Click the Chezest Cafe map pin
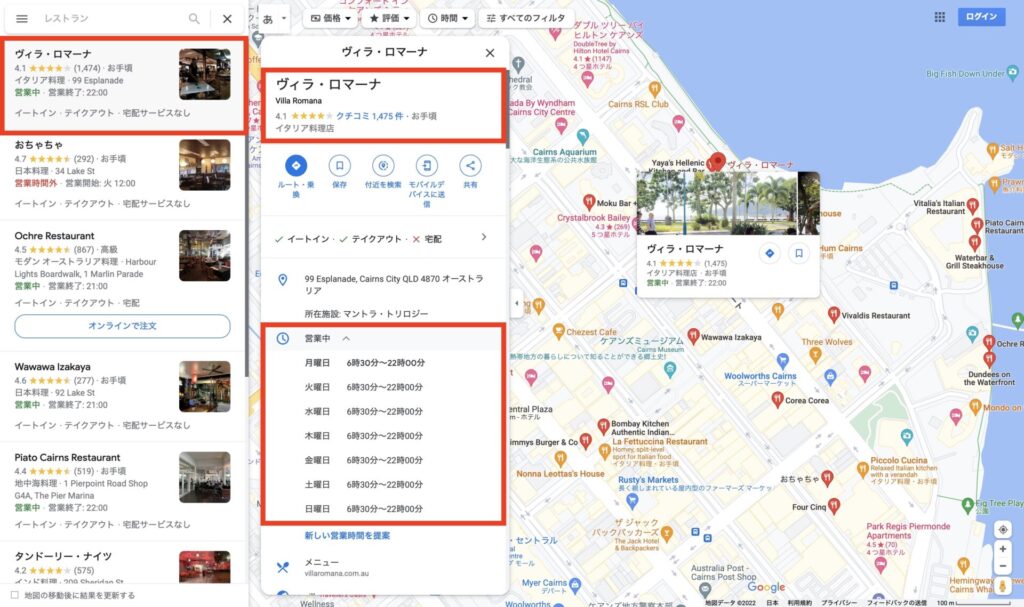Image resolution: width=1024 pixels, height=607 pixels. [558, 331]
